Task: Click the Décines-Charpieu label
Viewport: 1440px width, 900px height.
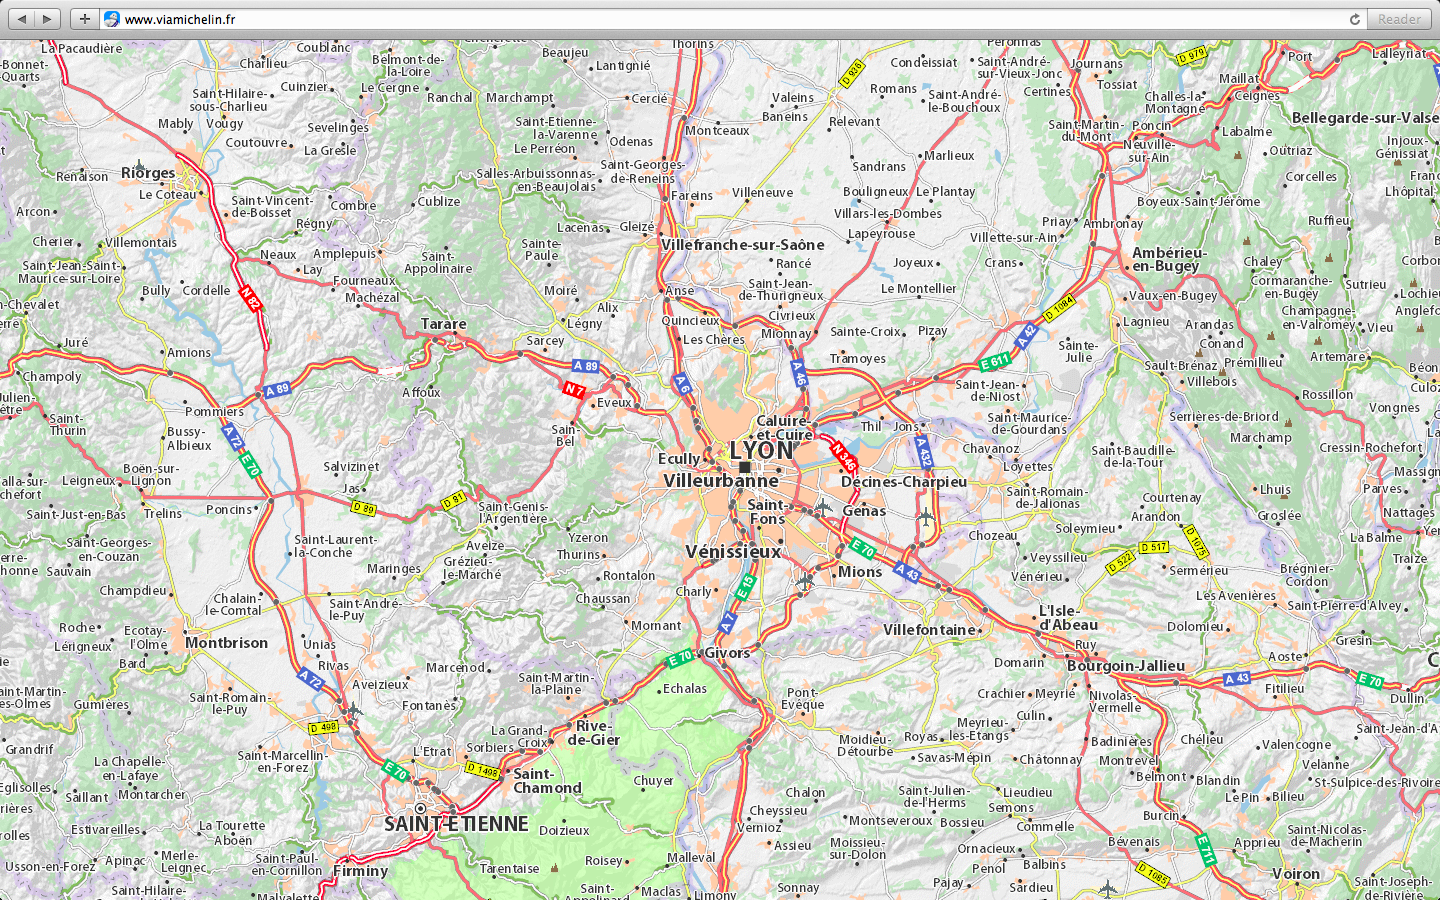Action: [x=904, y=482]
